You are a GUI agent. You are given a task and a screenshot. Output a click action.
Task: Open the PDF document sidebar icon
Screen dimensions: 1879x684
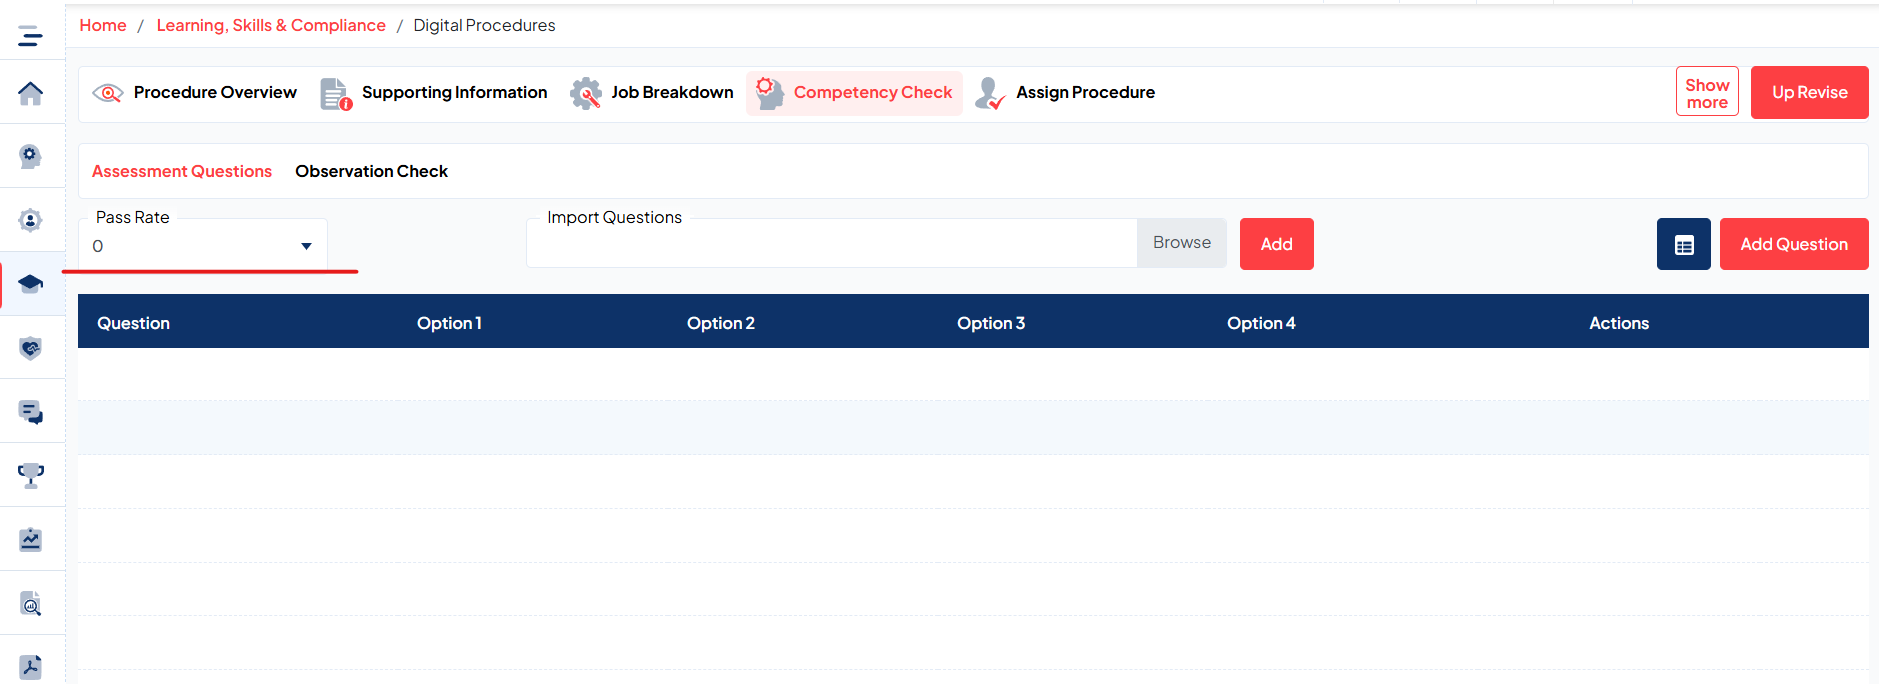click(30, 667)
